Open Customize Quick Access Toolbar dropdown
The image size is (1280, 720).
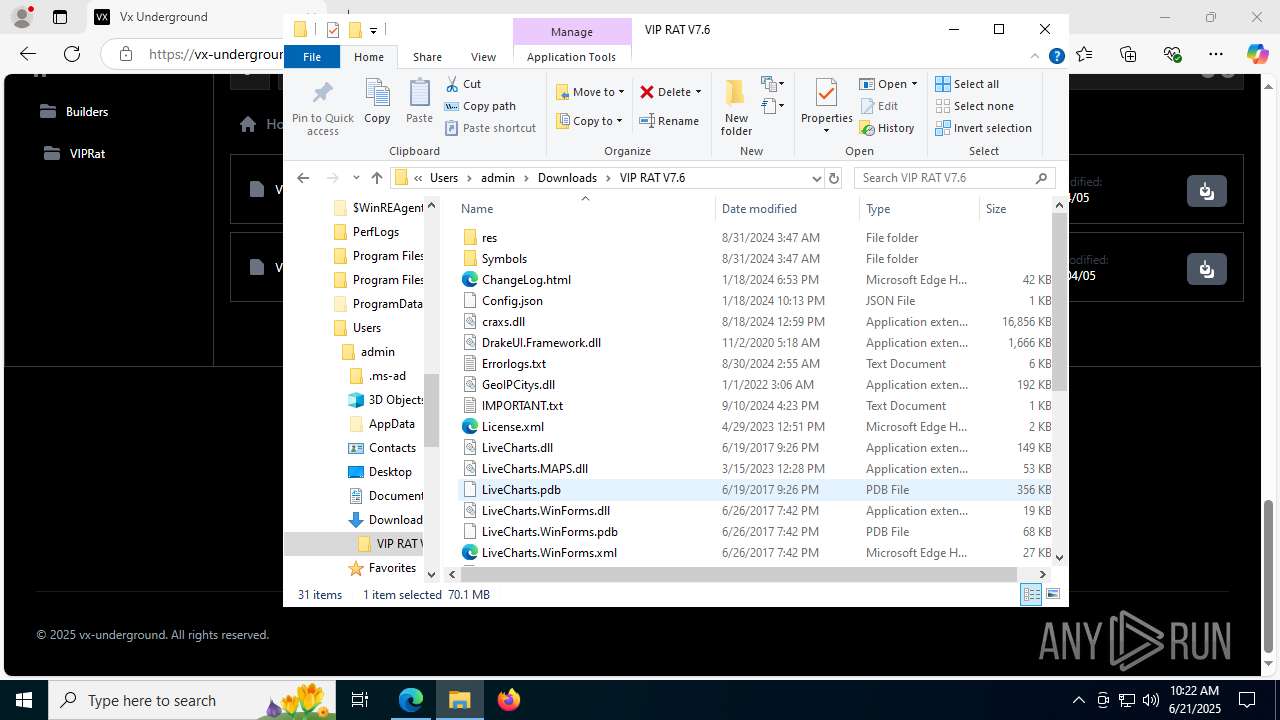[x=373, y=31]
